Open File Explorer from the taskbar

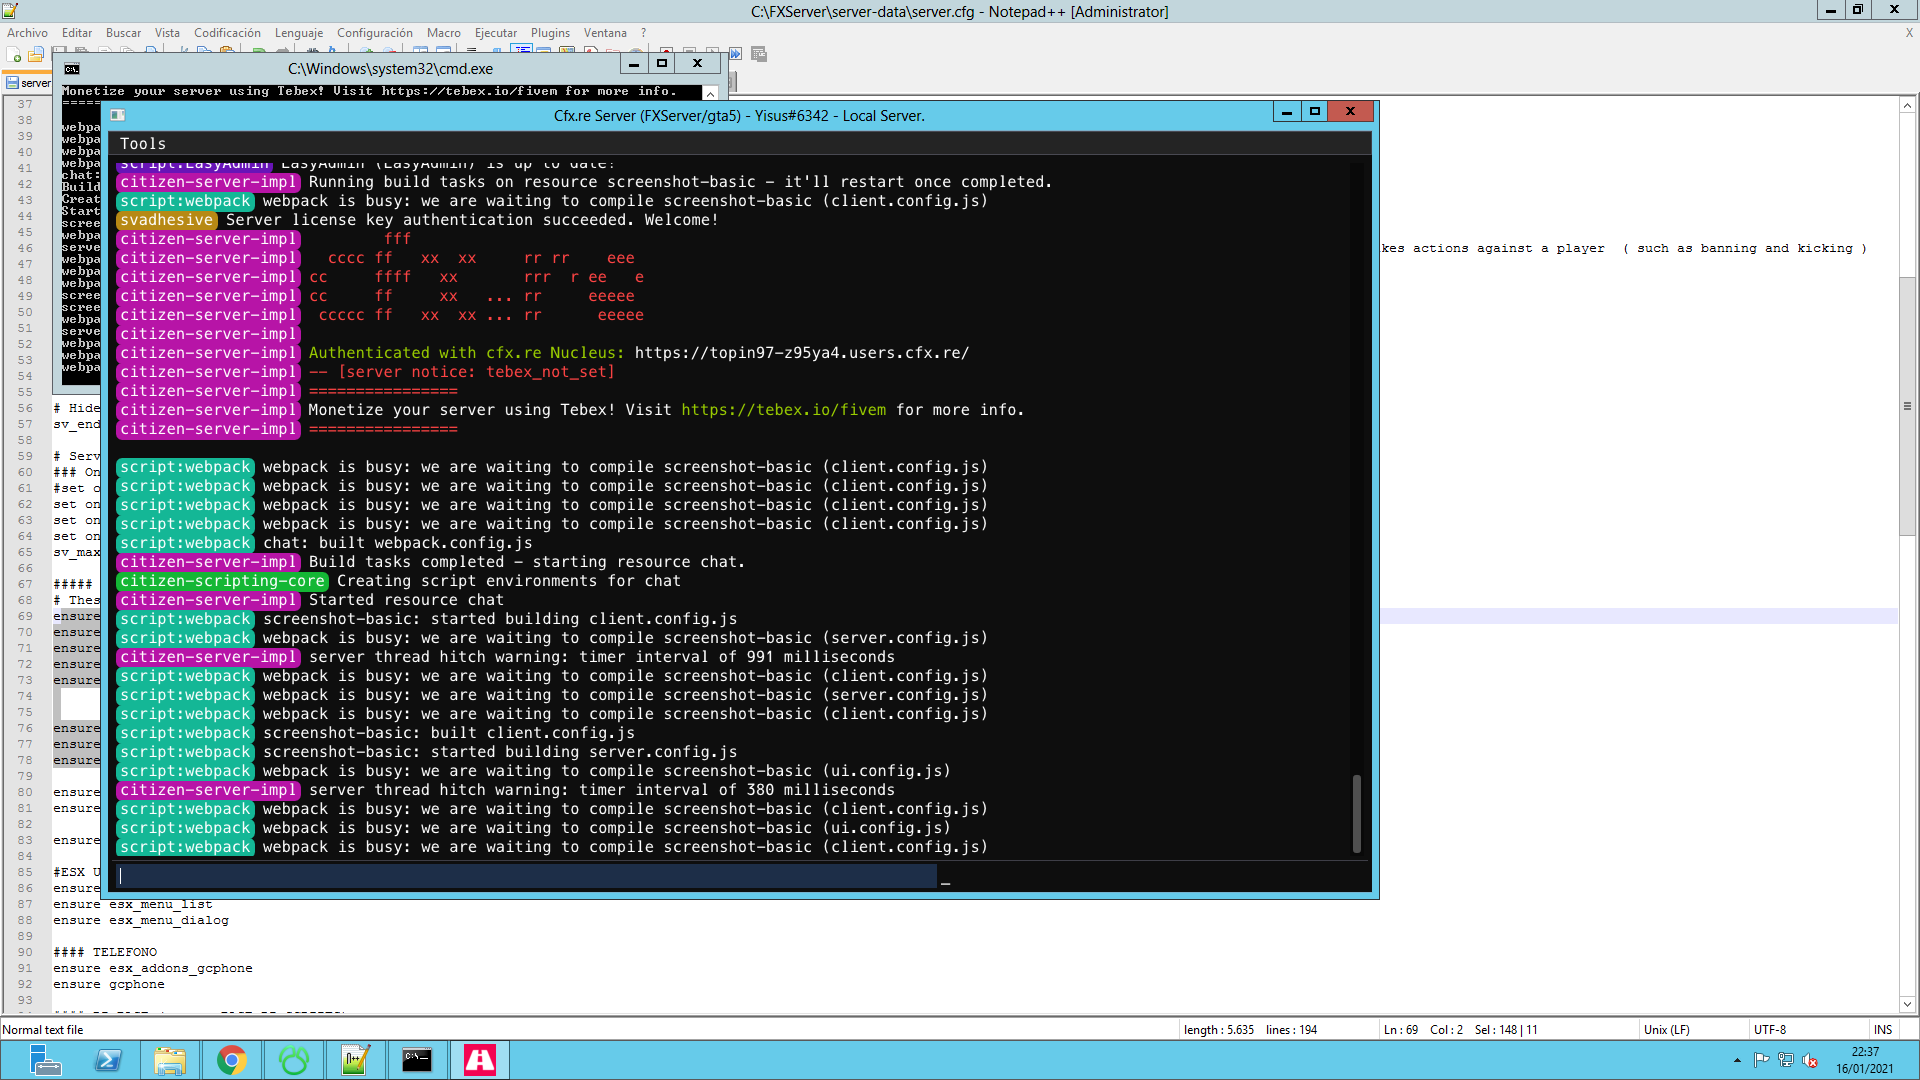pos(170,1060)
